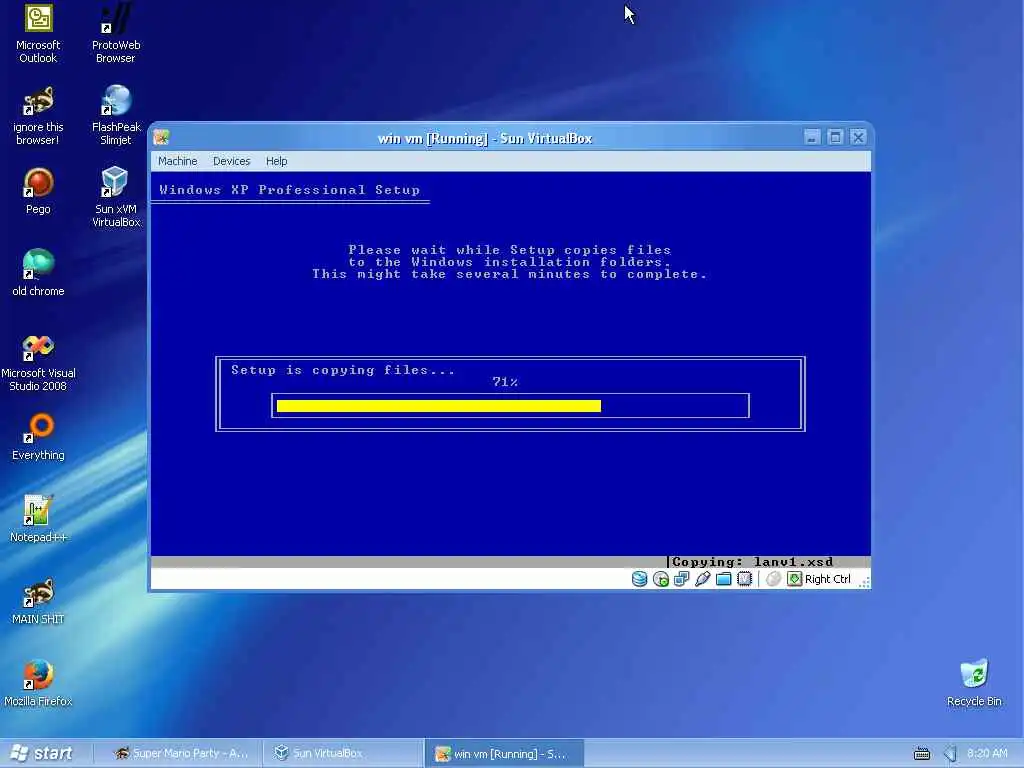Open the Machine menu in VirtualBox

tap(178, 161)
